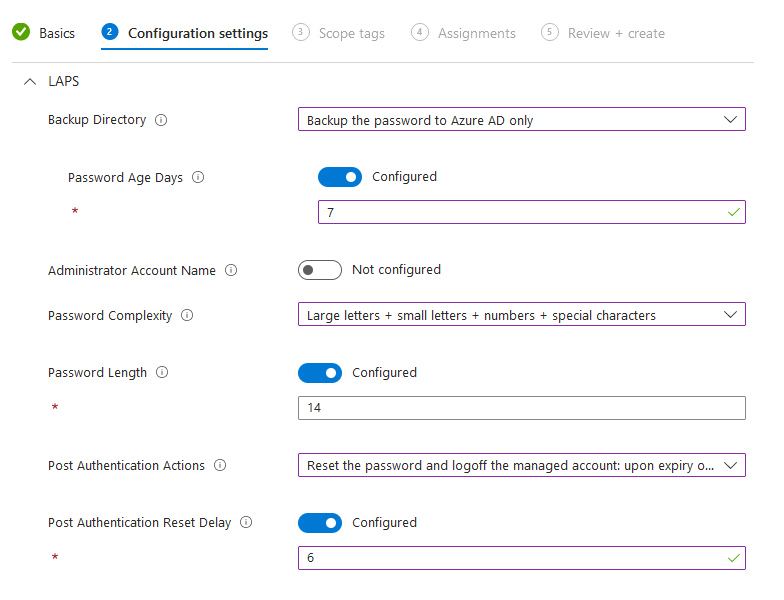The height and width of the screenshot is (600, 784).
Task: Click info icon beside Password Length
Action: tap(162, 373)
